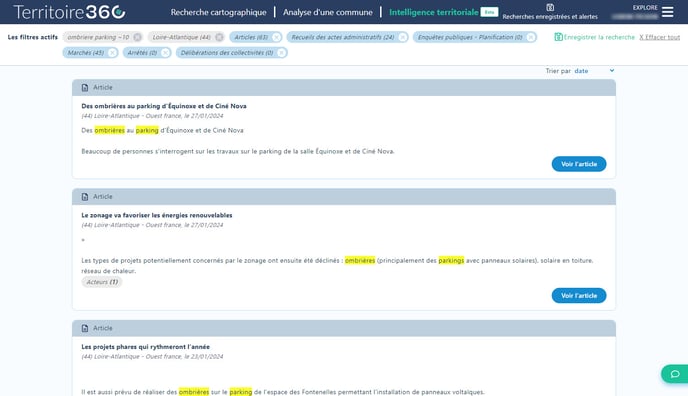Click document icon of first Article card
The height and width of the screenshot is (396, 688).
tap(85, 88)
